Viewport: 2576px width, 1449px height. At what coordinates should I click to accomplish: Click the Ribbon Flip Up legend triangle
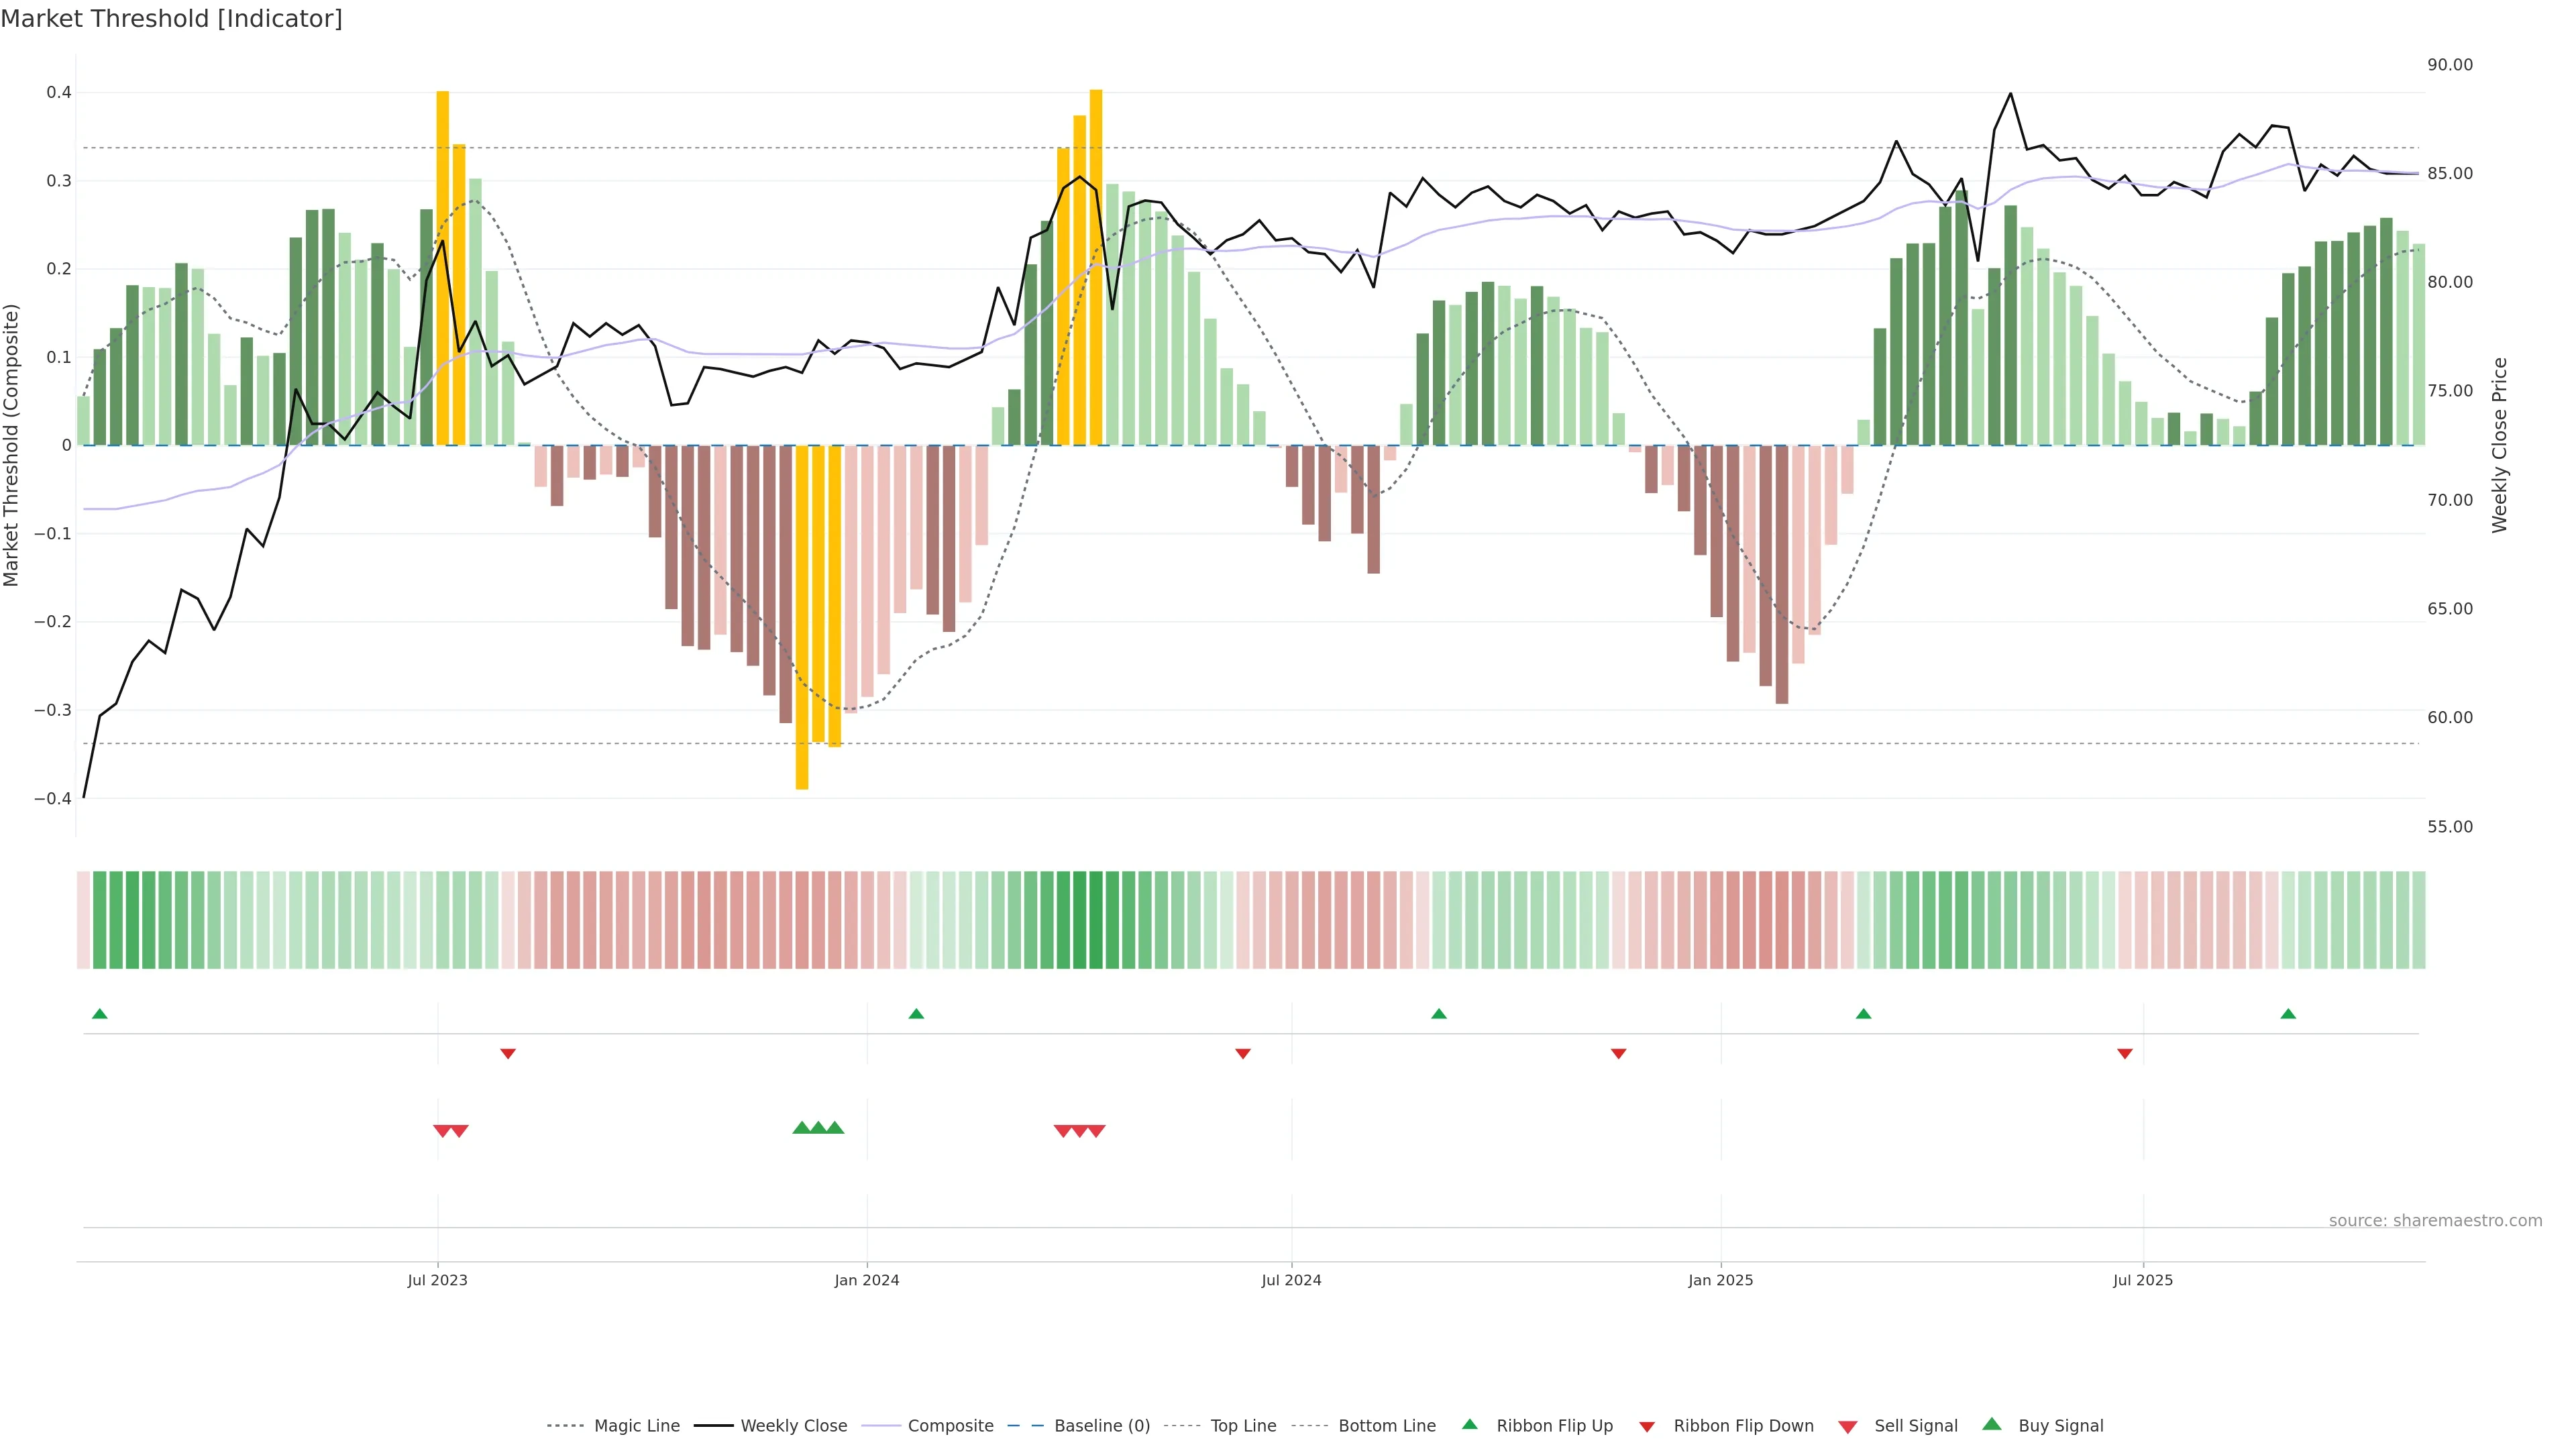1469,1424
